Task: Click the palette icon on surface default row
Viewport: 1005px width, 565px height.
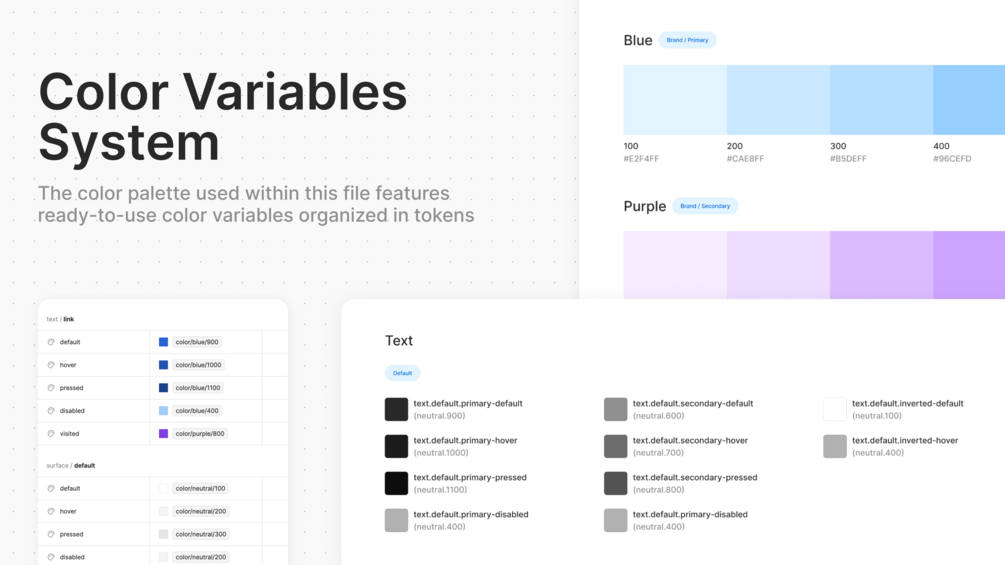Action: 51,489
